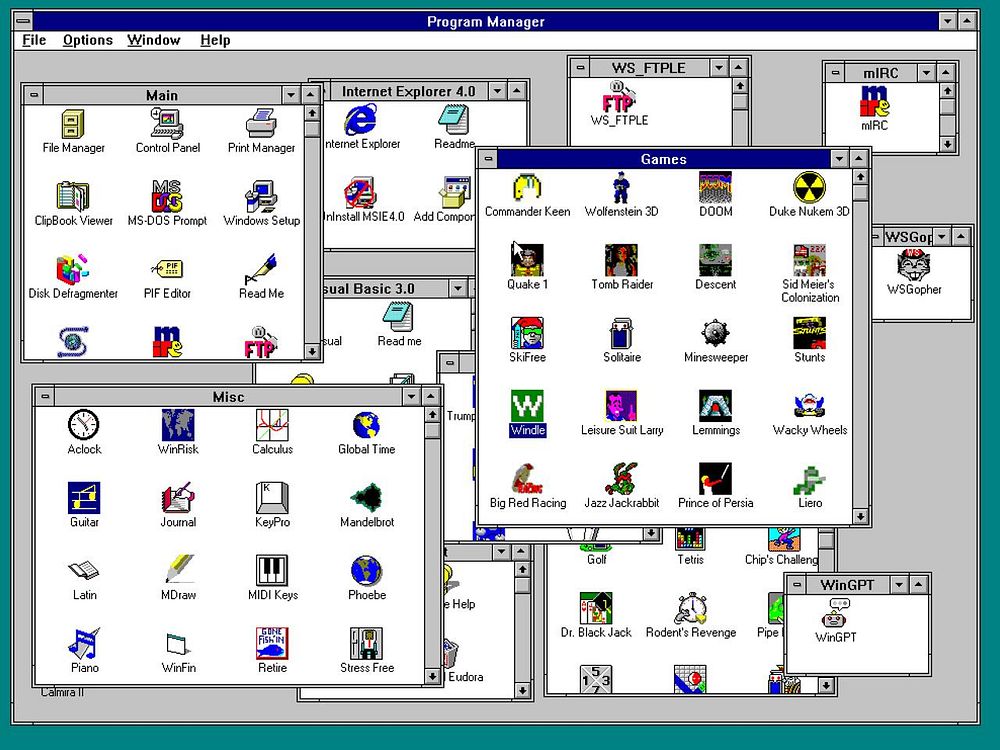Click the Tomb Raider icon

click(621, 260)
